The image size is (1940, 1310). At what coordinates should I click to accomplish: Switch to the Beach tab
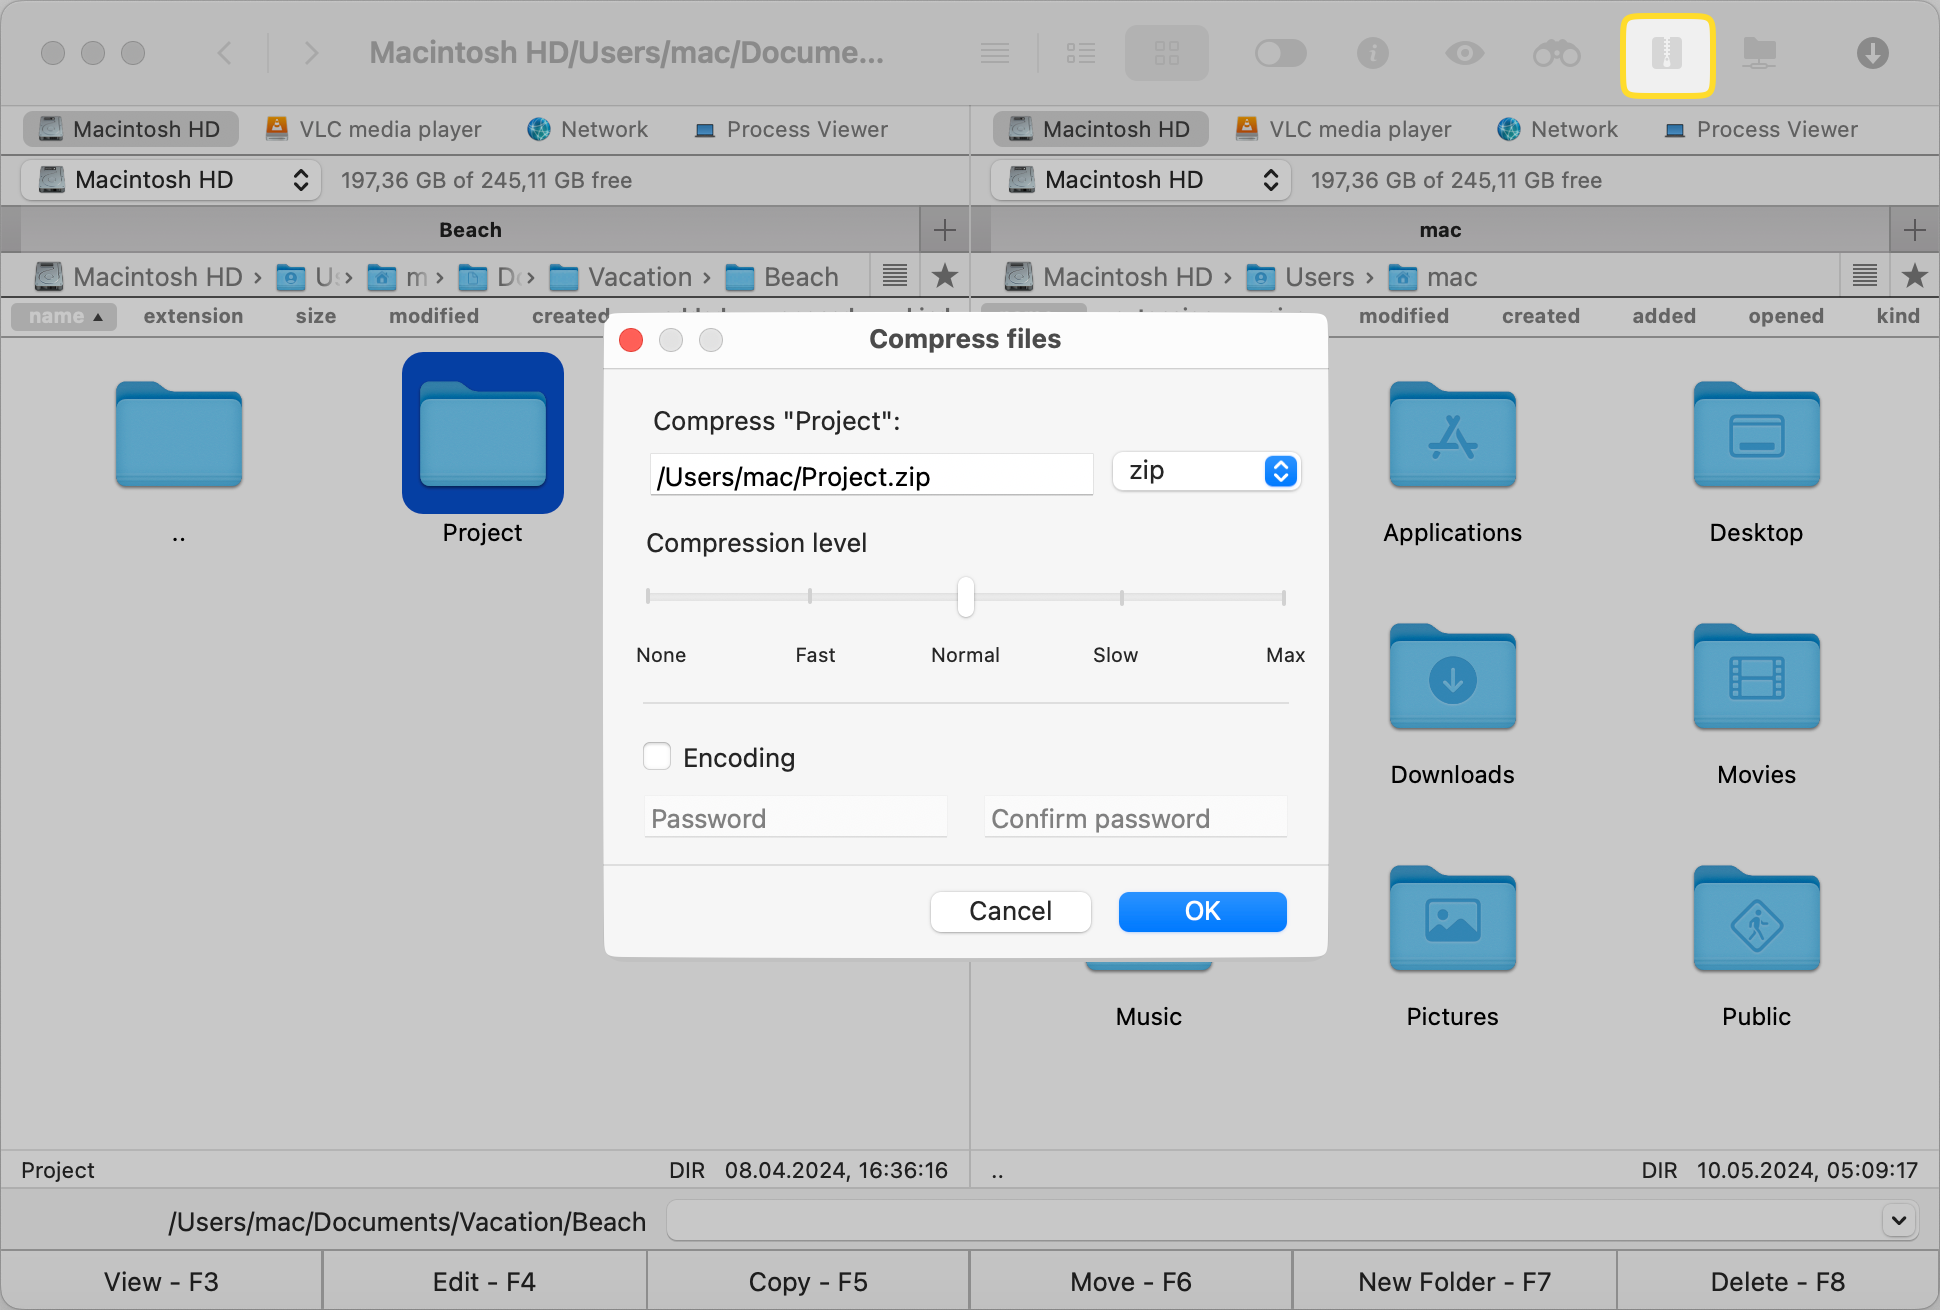pyautogui.click(x=470, y=229)
